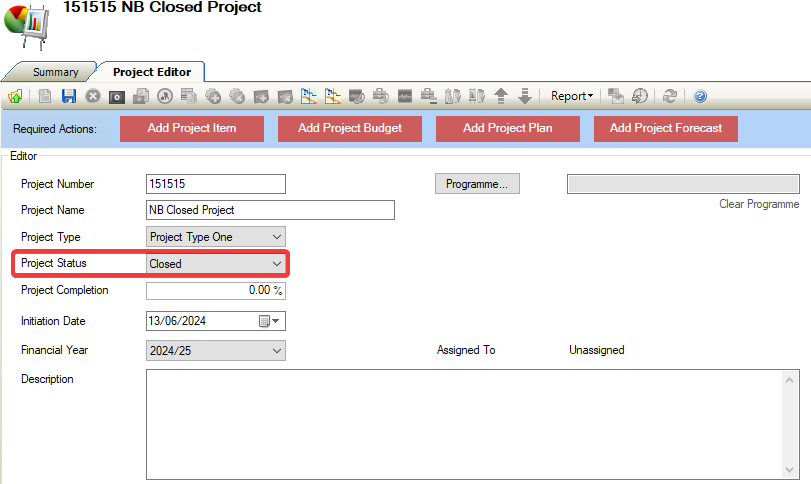Open the Initiation Date calendar picker

(x=270, y=322)
